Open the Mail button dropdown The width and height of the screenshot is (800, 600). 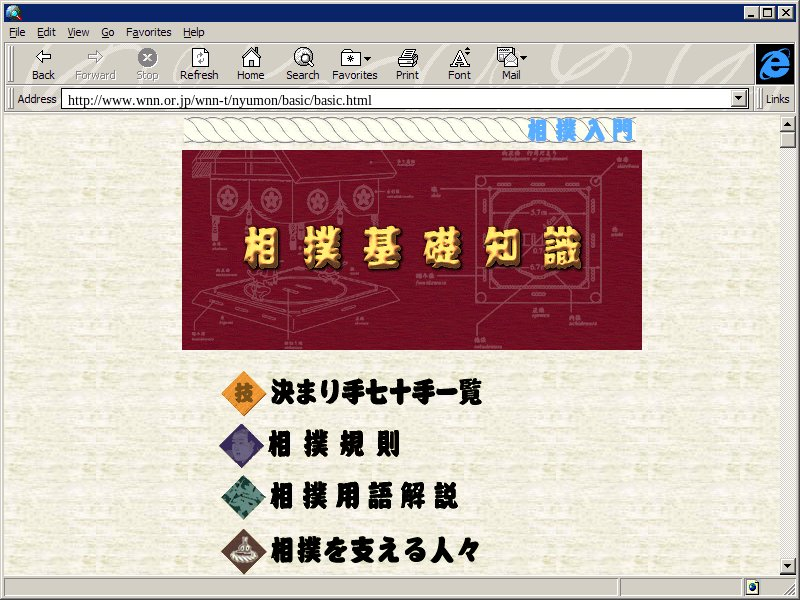[x=523, y=58]
